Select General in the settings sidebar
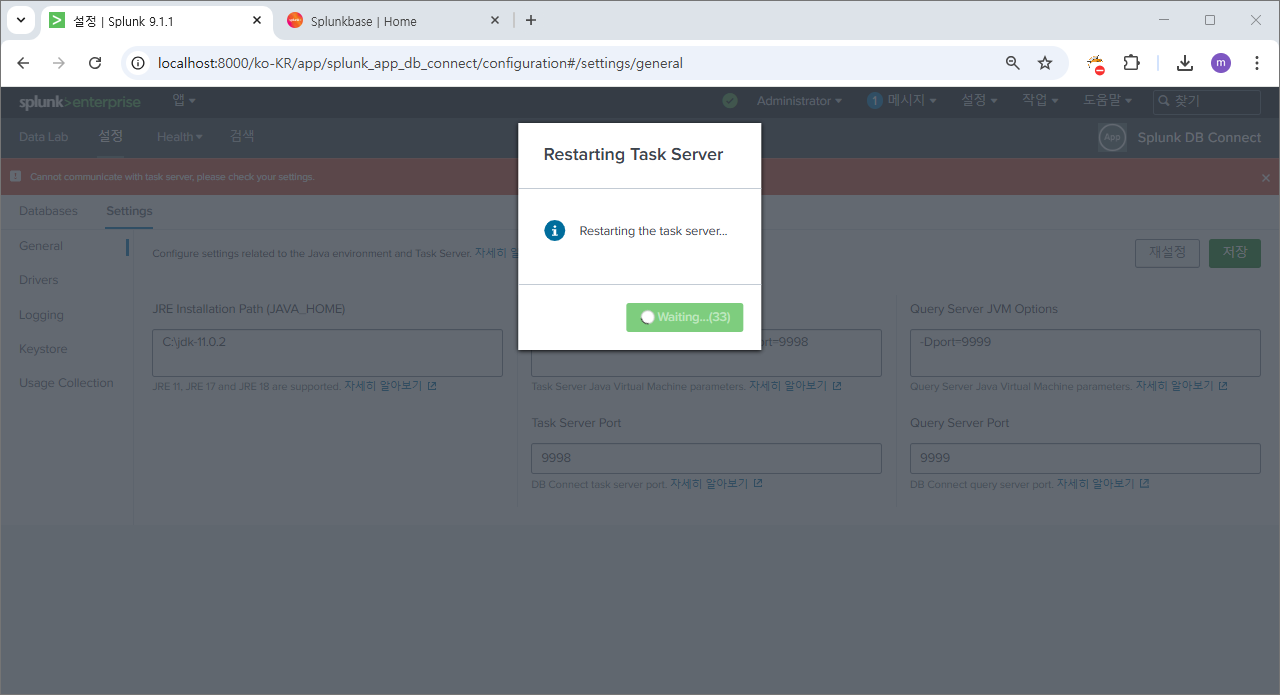The image size is (1280, 695). pos(41,246)
